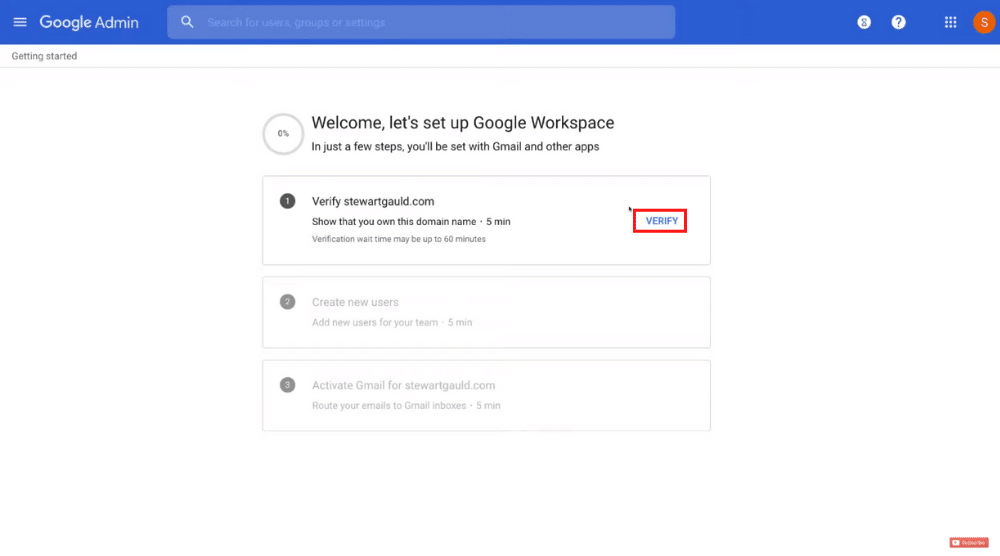This screenshot has height=556, width=1000.
Task: Click the 0% progress circle
Action: (283, 134)
